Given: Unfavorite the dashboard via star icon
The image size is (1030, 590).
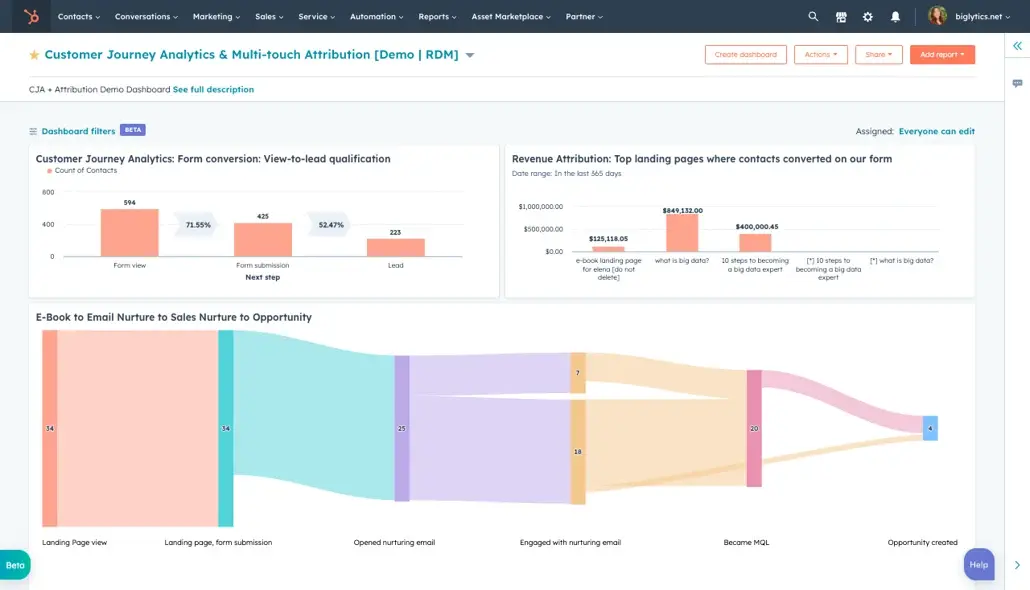Looking at the screenshot, I should click(32, 54).
